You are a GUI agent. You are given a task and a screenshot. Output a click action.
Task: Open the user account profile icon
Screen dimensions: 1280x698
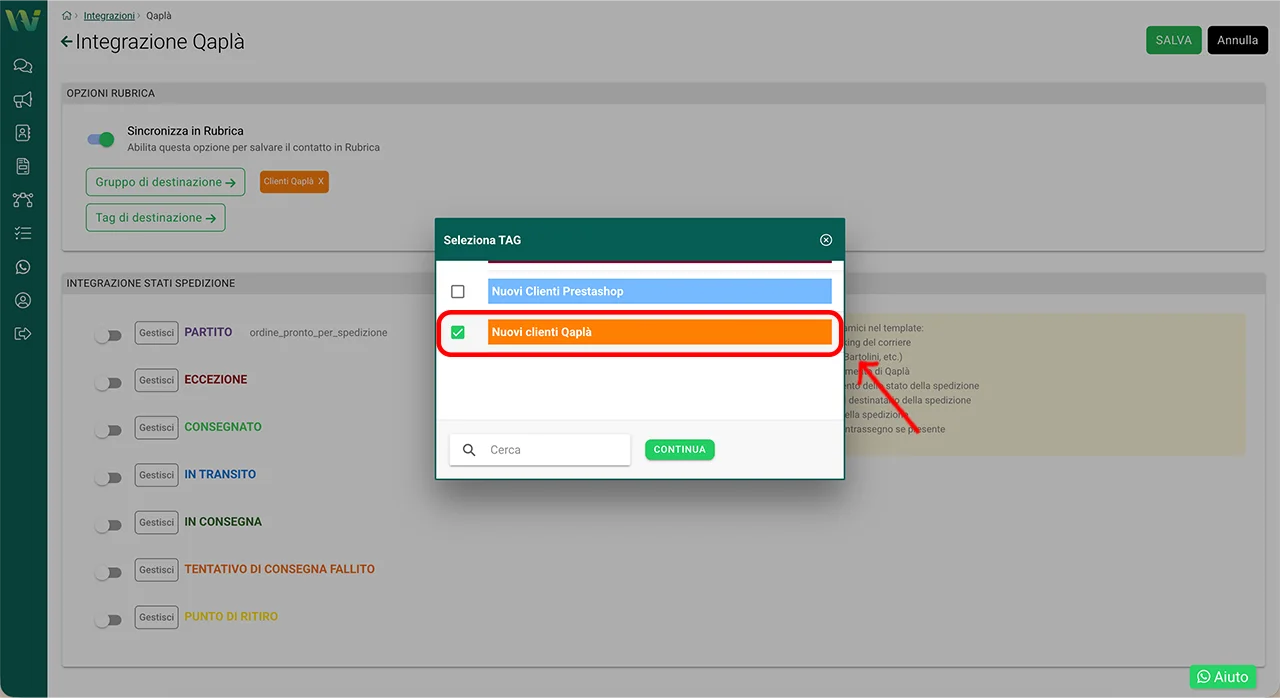[23, 300]
